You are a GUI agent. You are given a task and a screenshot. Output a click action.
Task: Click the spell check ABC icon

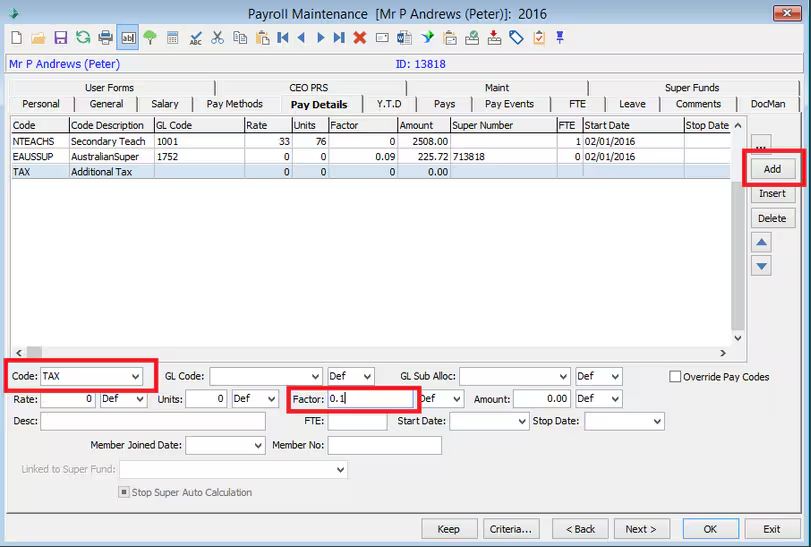196,38
